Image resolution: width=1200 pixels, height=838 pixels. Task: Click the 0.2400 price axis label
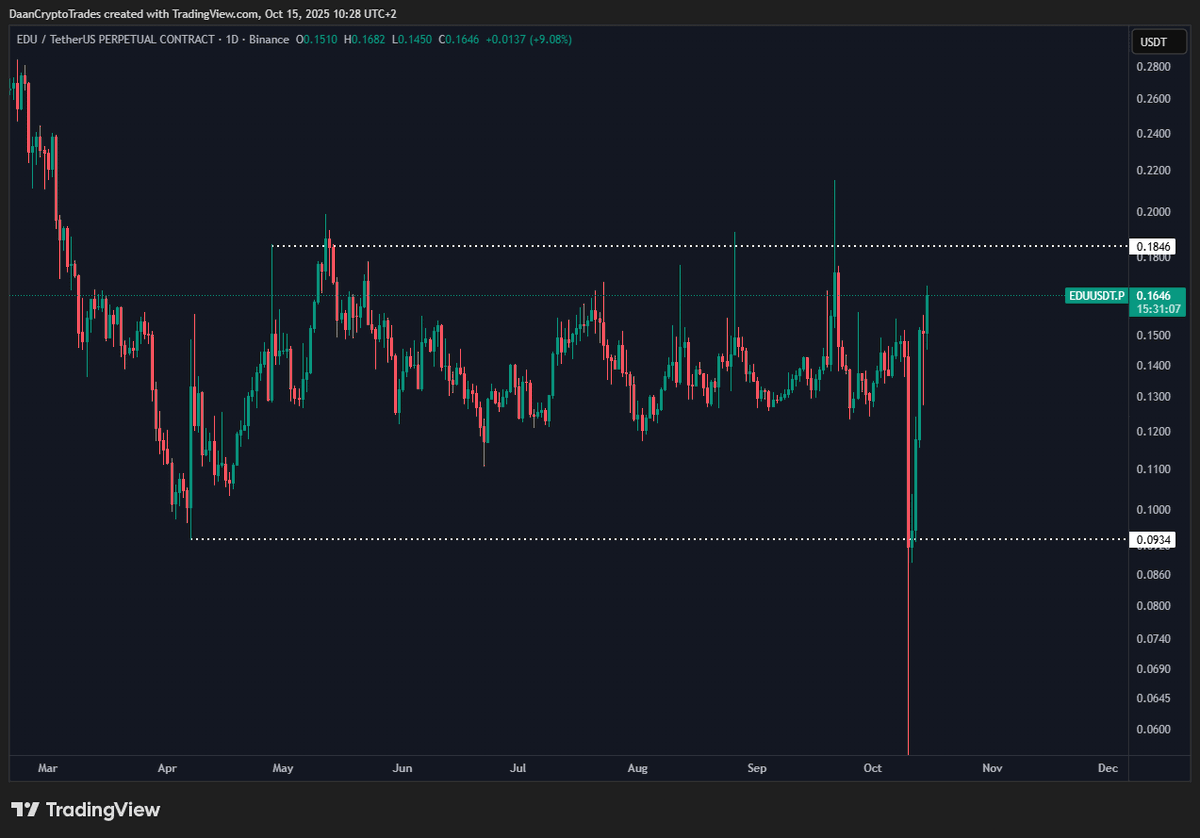click(x=1153, y=134)
